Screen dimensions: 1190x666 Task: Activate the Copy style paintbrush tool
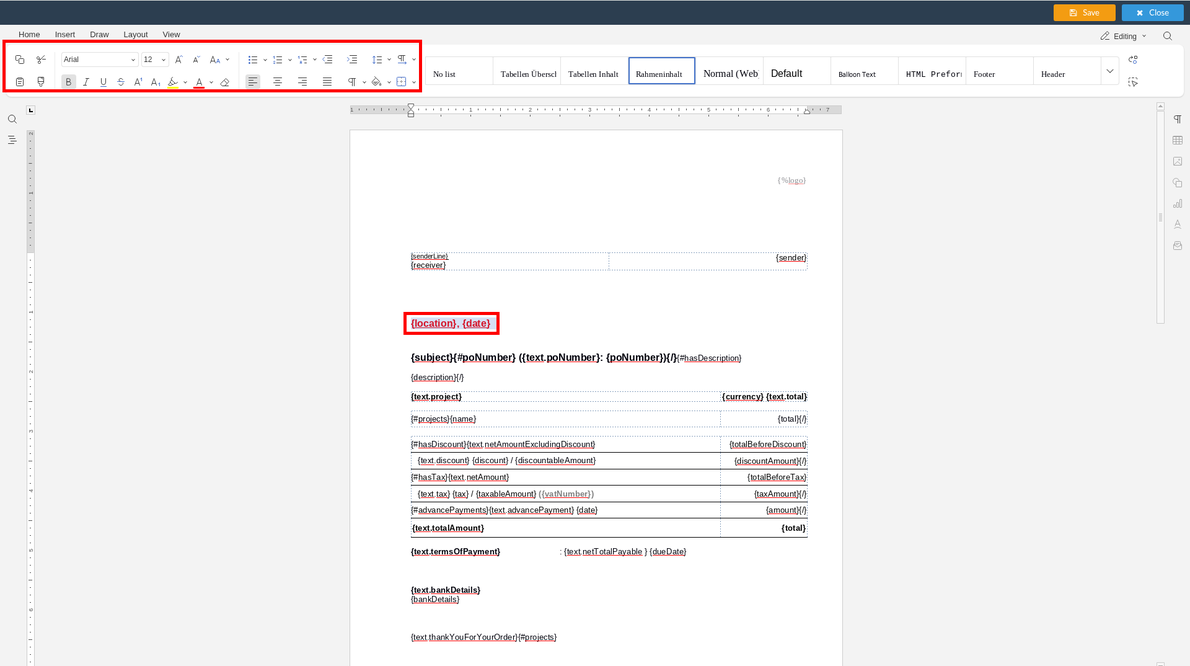point(41,82)
